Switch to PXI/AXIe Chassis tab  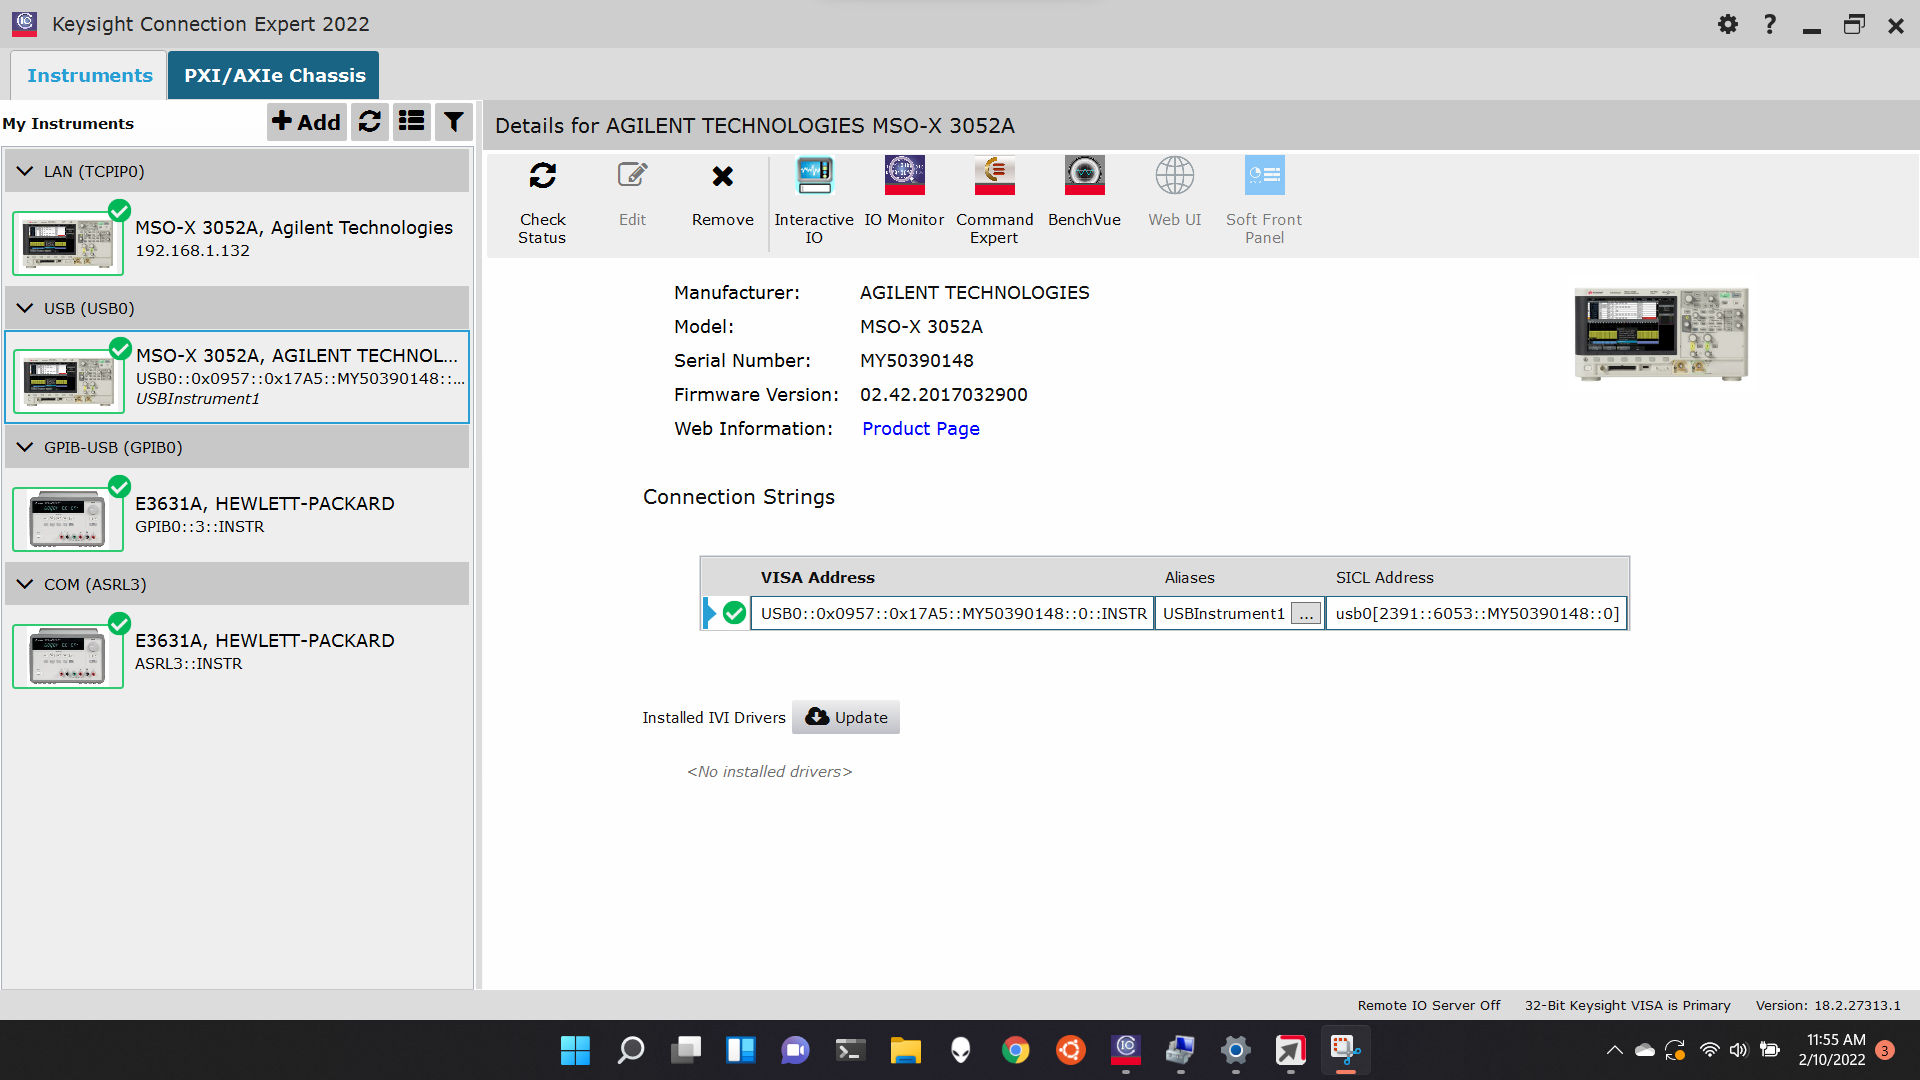[274, 75]
